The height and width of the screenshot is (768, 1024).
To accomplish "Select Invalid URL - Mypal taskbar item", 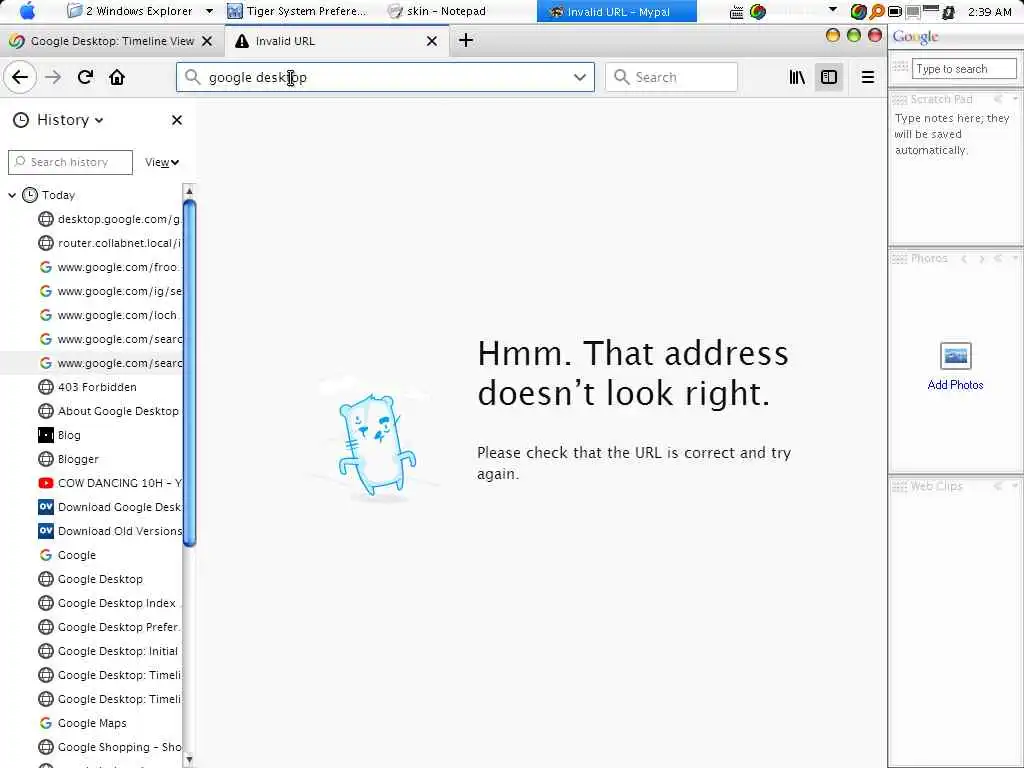I will point(616,11).
